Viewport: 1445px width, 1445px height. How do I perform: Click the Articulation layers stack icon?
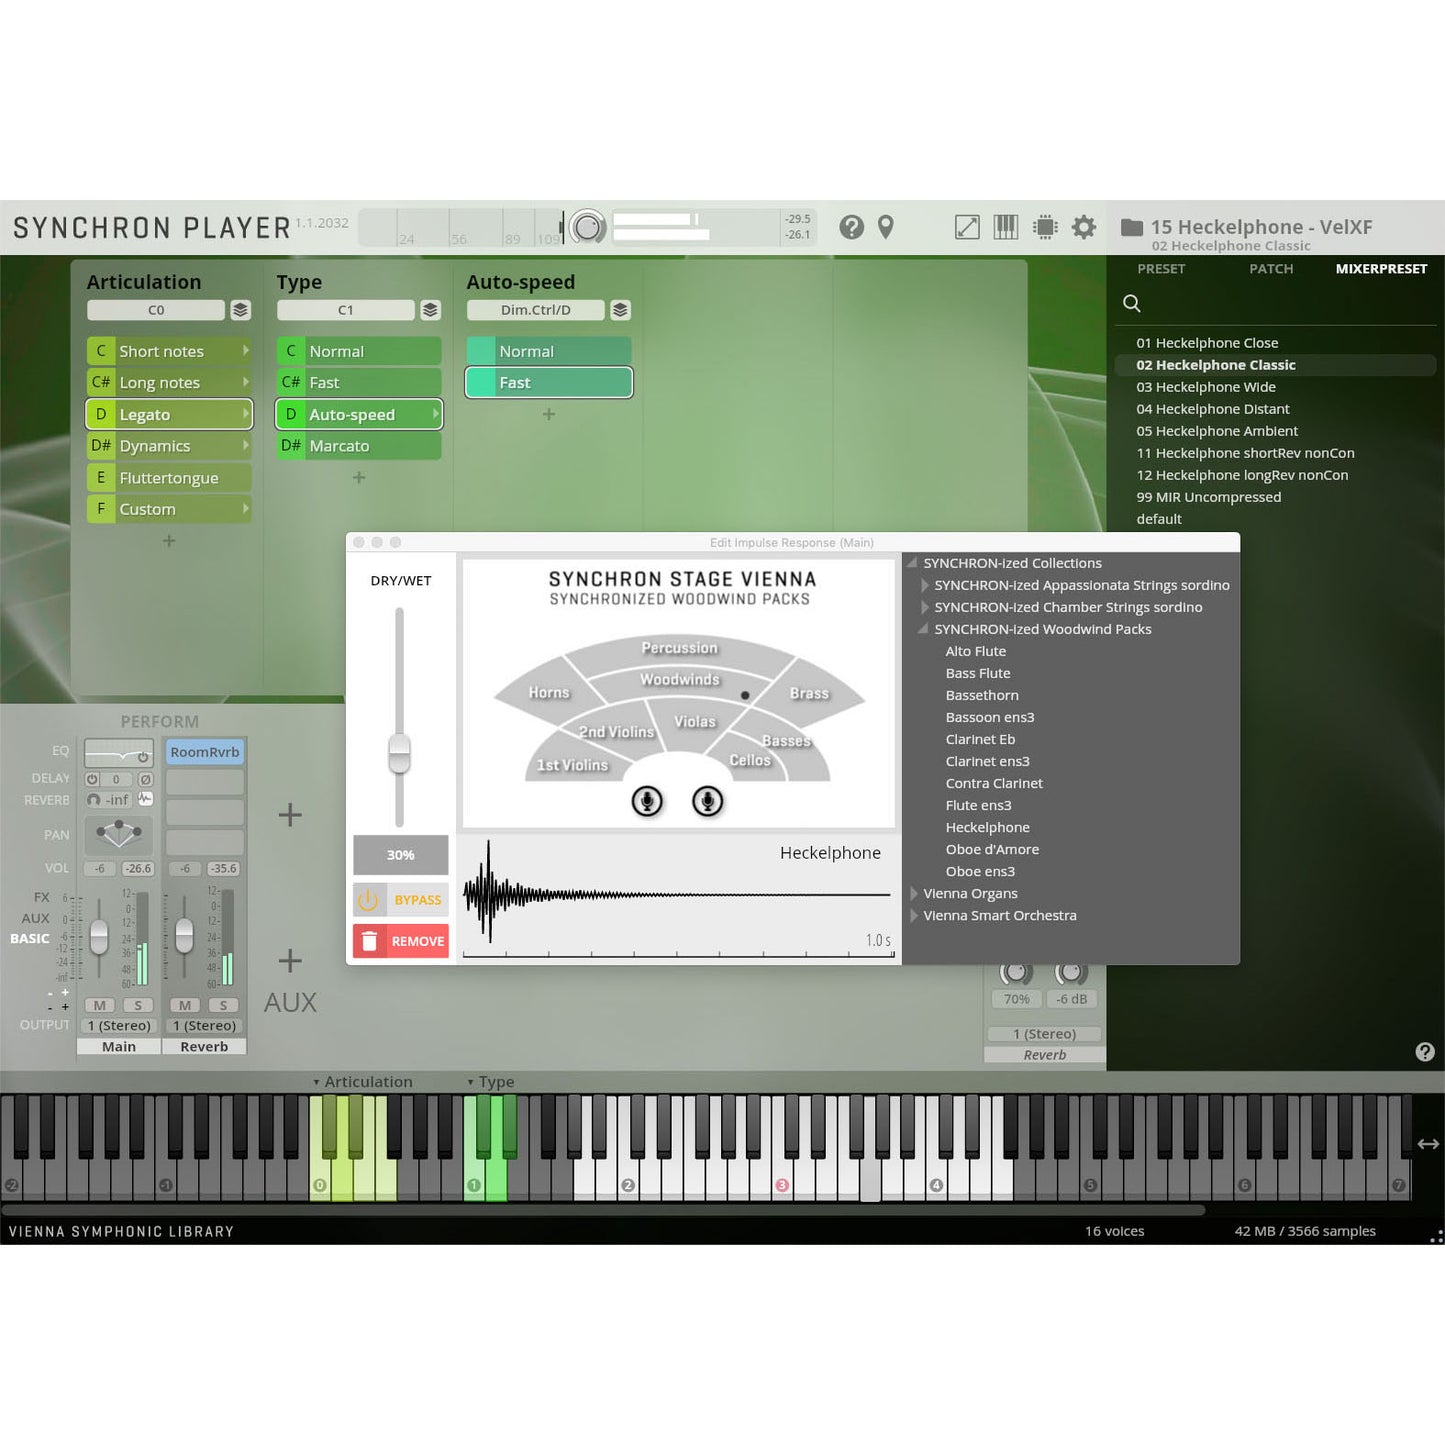[240, 310]
